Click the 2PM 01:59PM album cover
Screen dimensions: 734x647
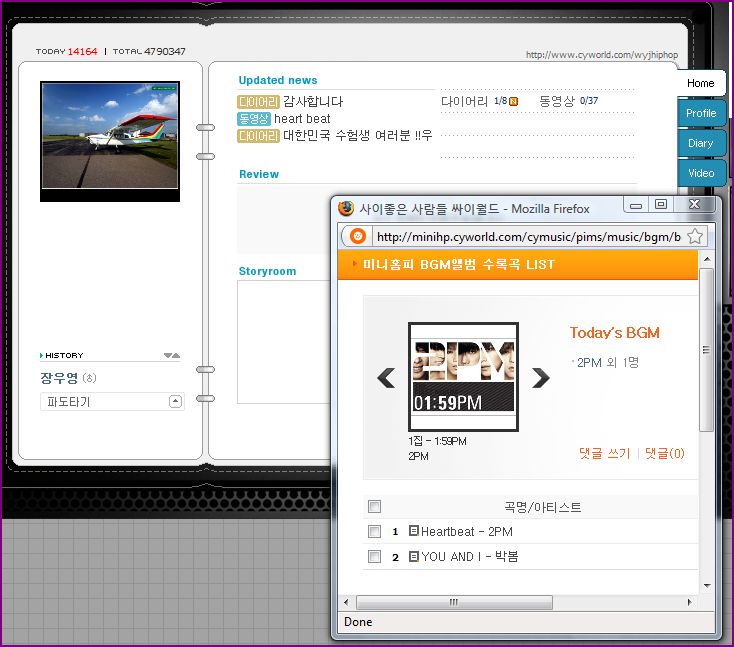463,376
